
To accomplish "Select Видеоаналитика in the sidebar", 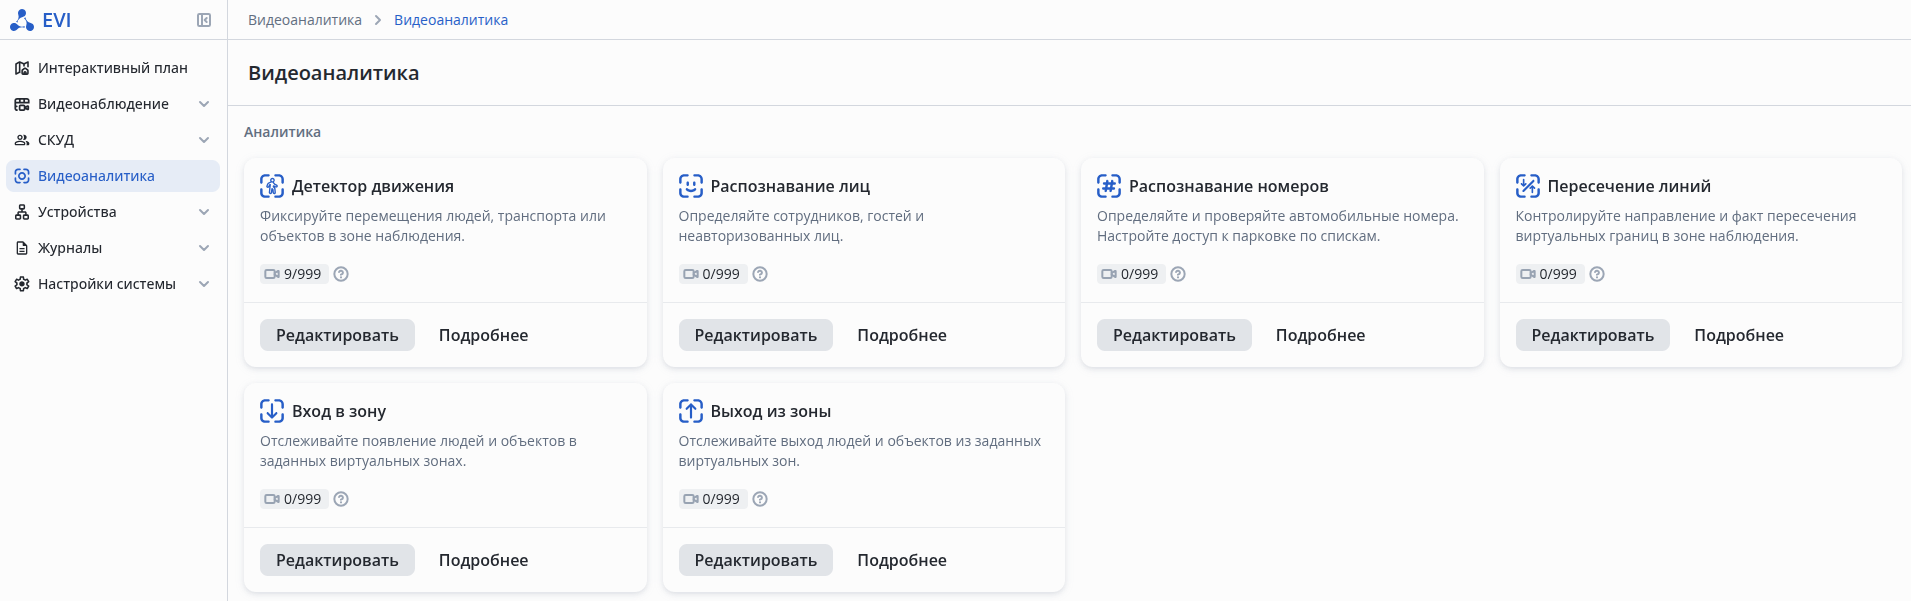I will tap(96, 176).
